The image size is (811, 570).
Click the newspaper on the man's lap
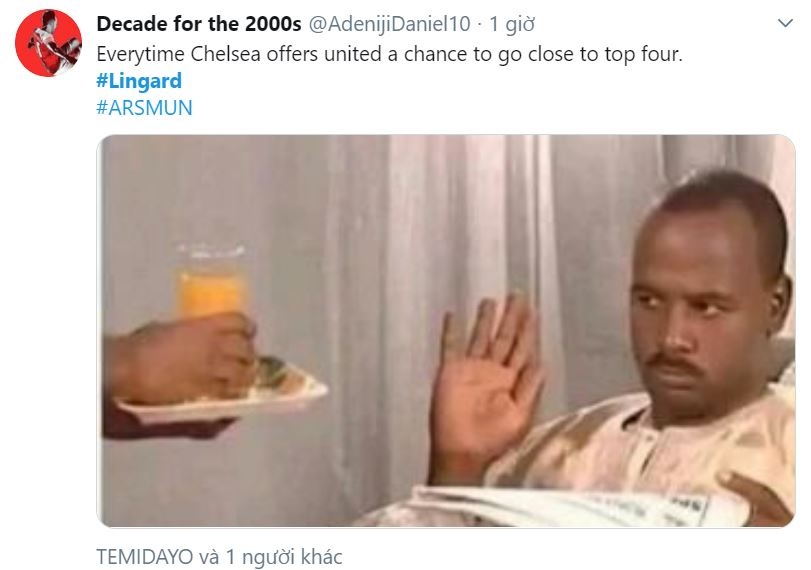(x=579, y=506)
